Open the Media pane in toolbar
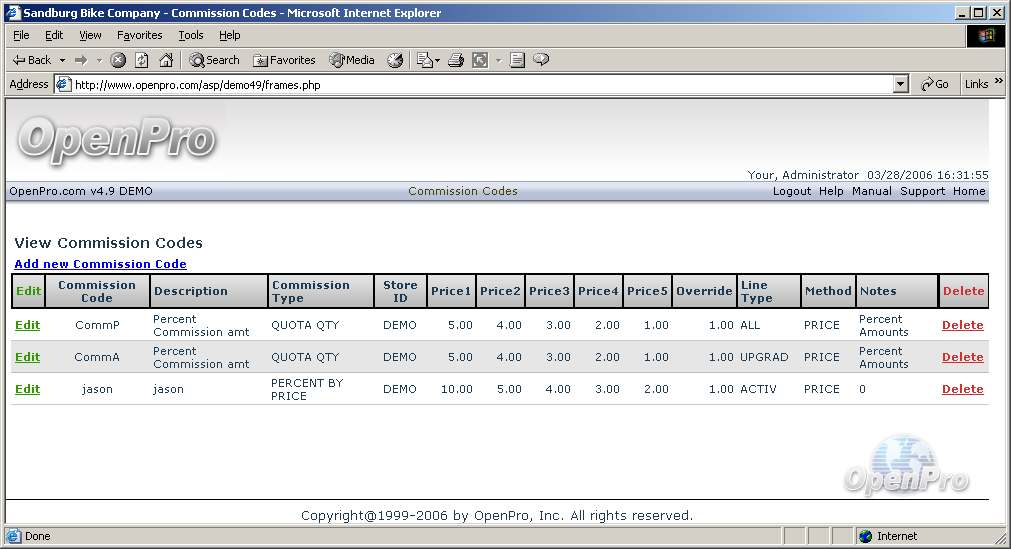The image size is (1011, 549). pos(352,60)
